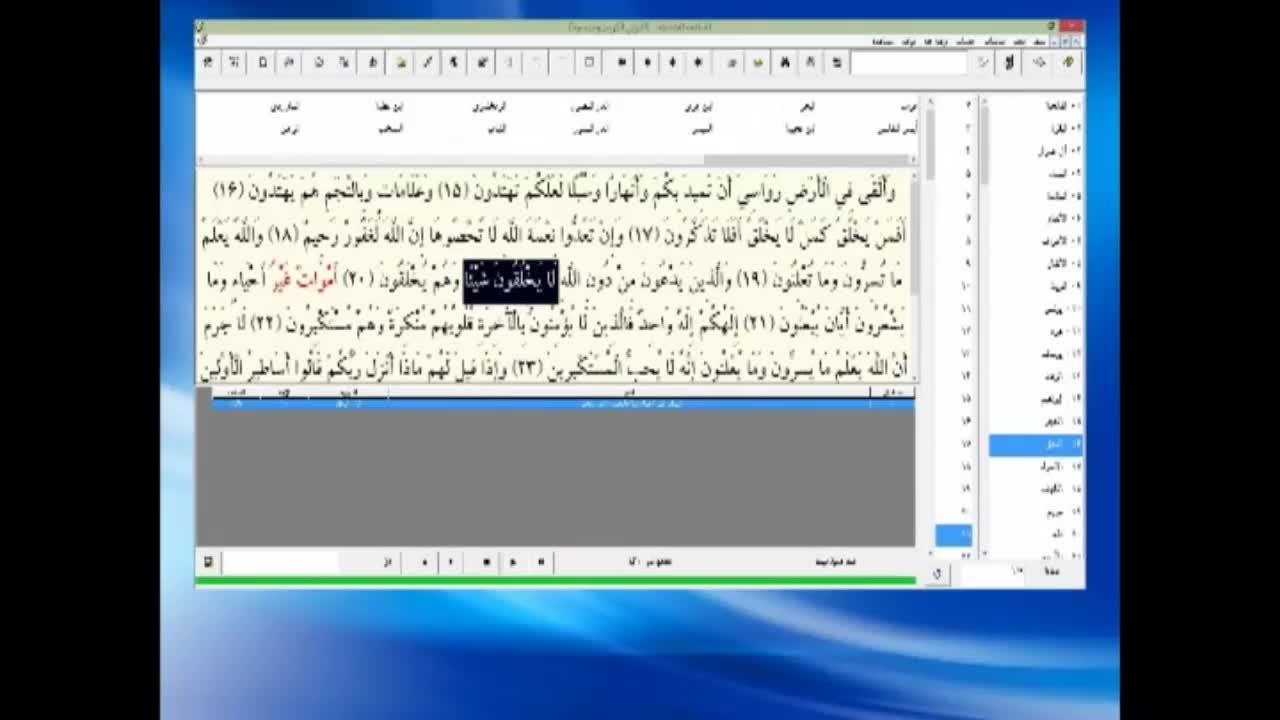
Task: Click the binoculars search icon in toolbar
Action: pos(785,63)
